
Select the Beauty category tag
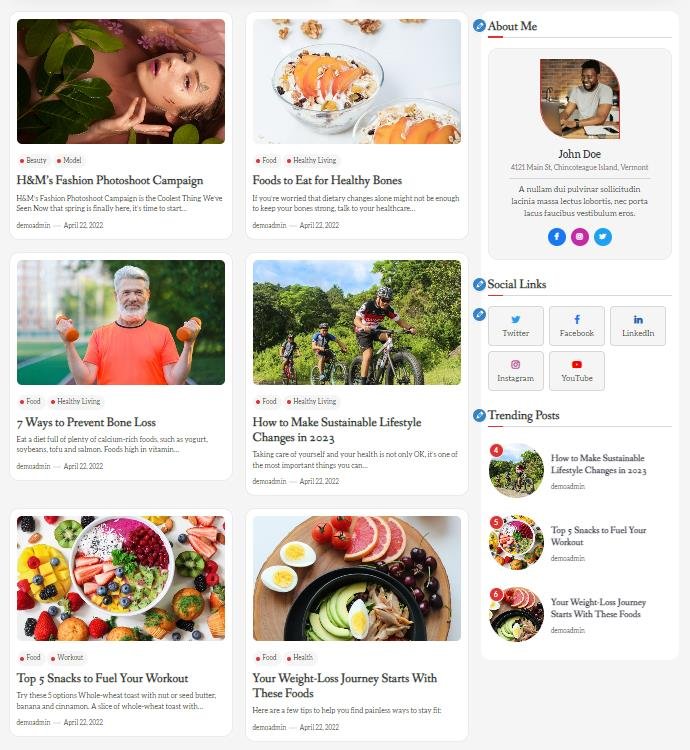click(33, 160)
